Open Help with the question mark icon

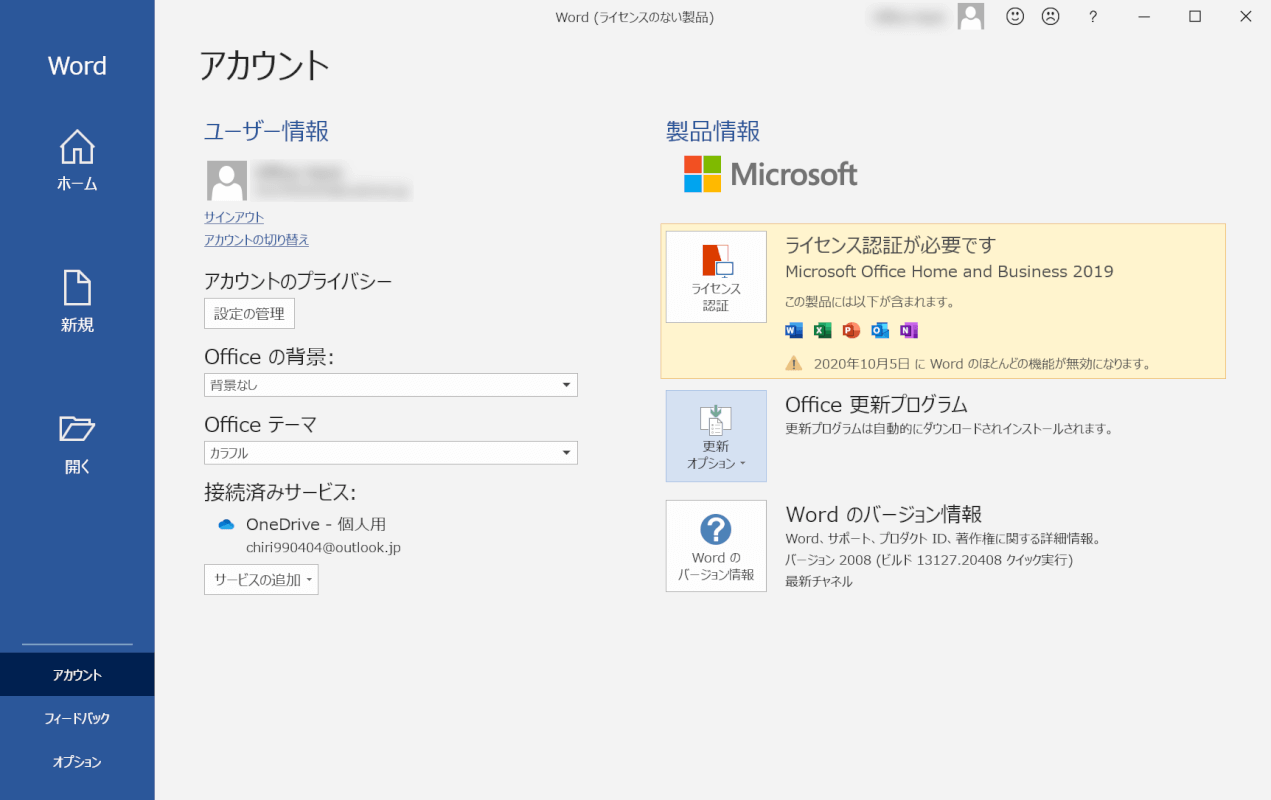coord(1093,16)
